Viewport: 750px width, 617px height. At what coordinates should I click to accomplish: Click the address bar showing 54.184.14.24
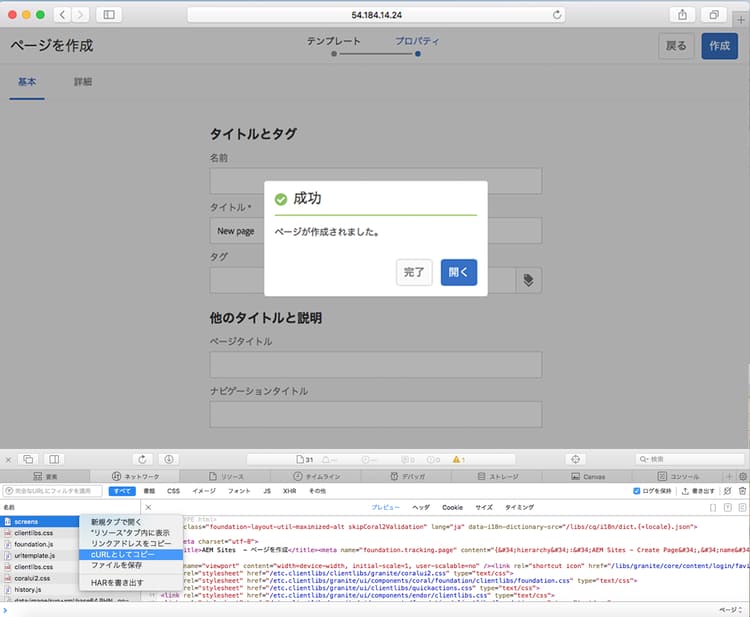tap(376, 15)
